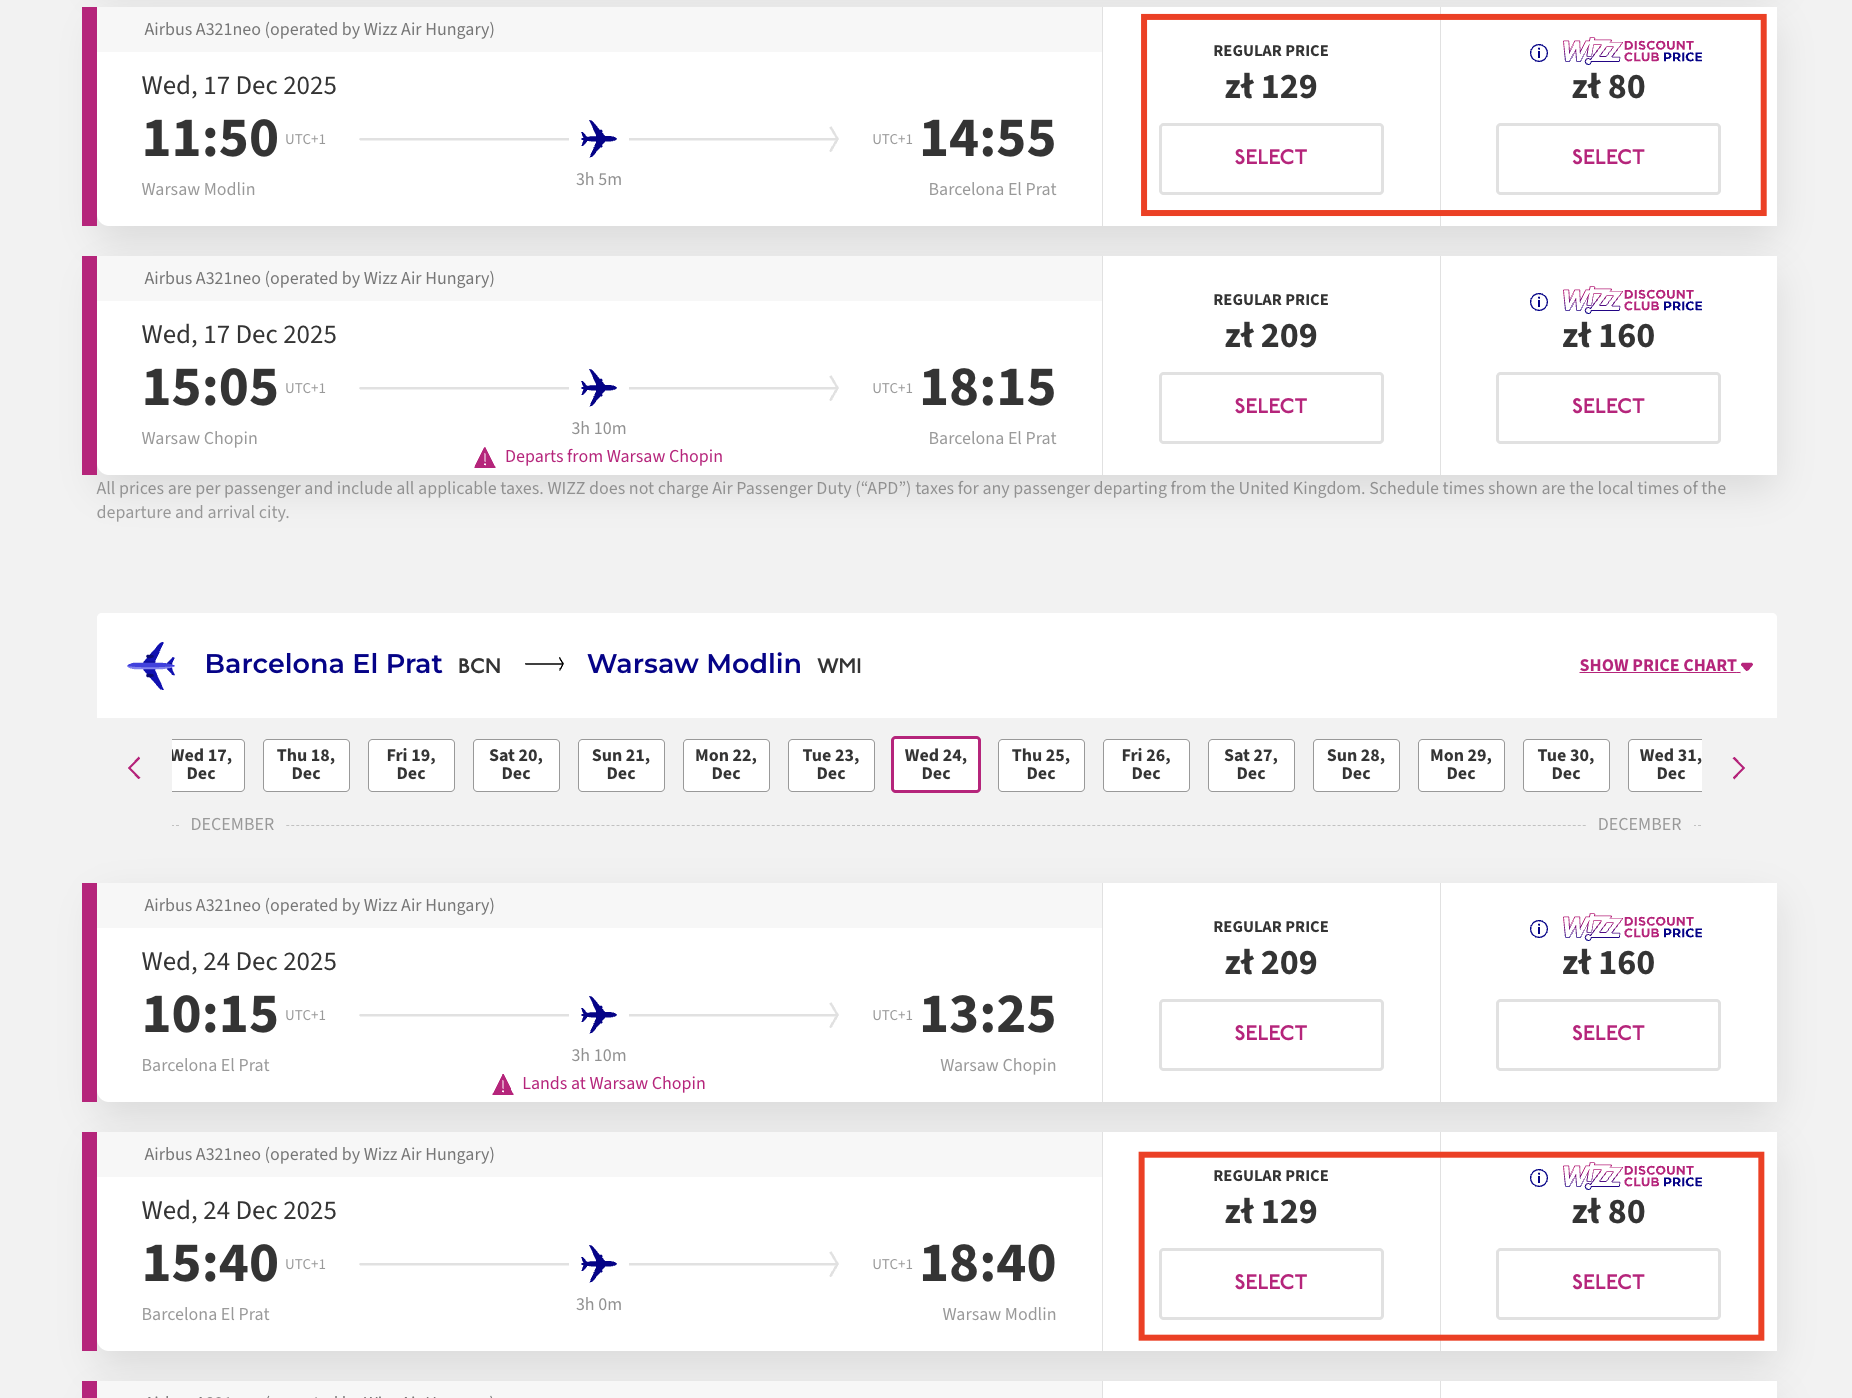Expand the Show Price Chart dropdown
Viewport: 1852px width, 1398px height.
pyautogui.click(x=1665, y=666)
